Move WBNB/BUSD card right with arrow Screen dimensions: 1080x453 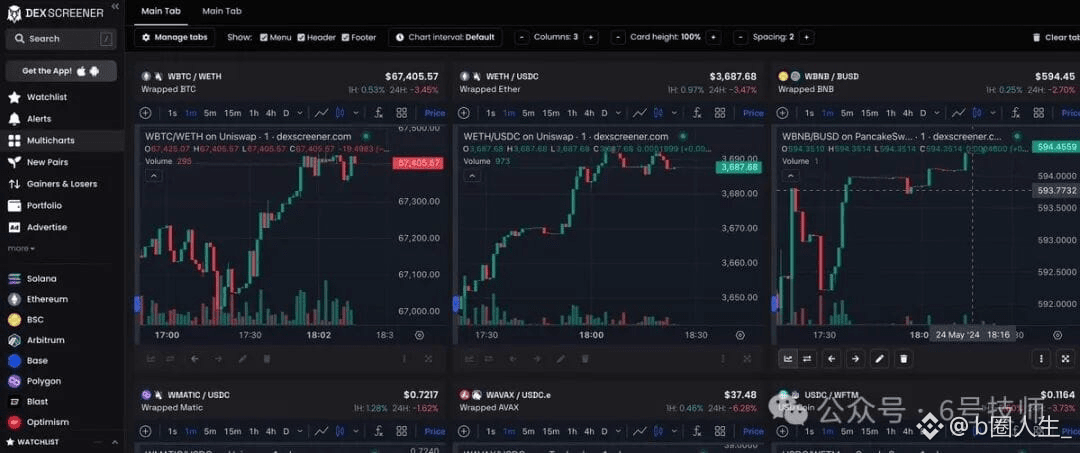(x=855, y=358)
